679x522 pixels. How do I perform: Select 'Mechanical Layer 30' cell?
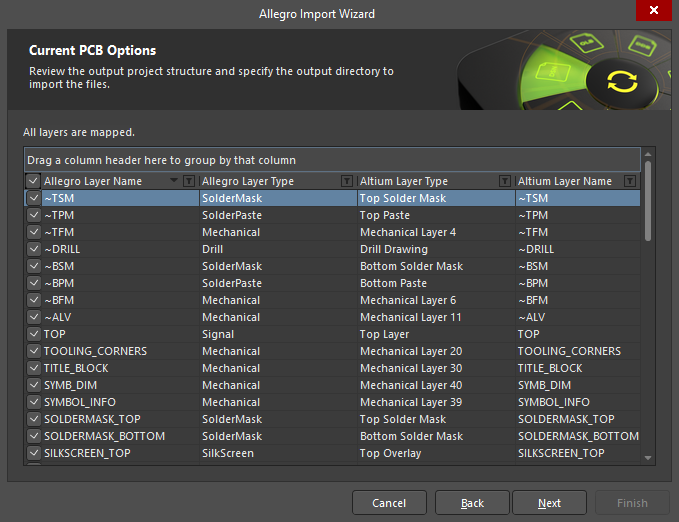point(436,368)
